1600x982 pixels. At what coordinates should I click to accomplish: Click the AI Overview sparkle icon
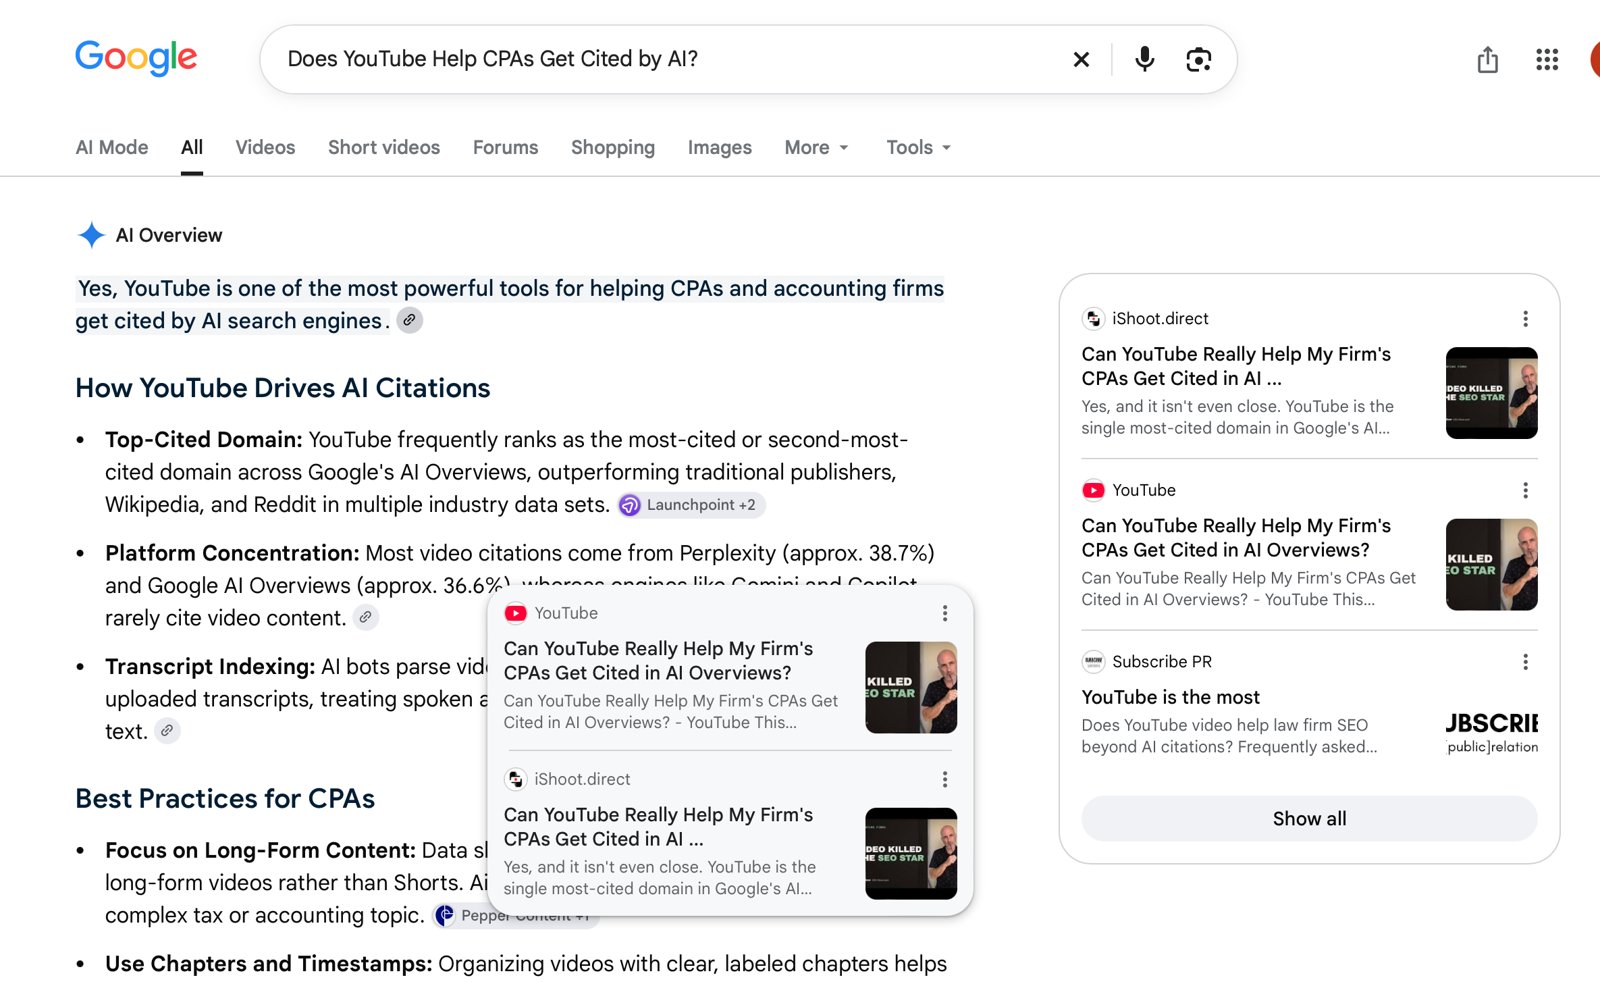pos(91,235)
